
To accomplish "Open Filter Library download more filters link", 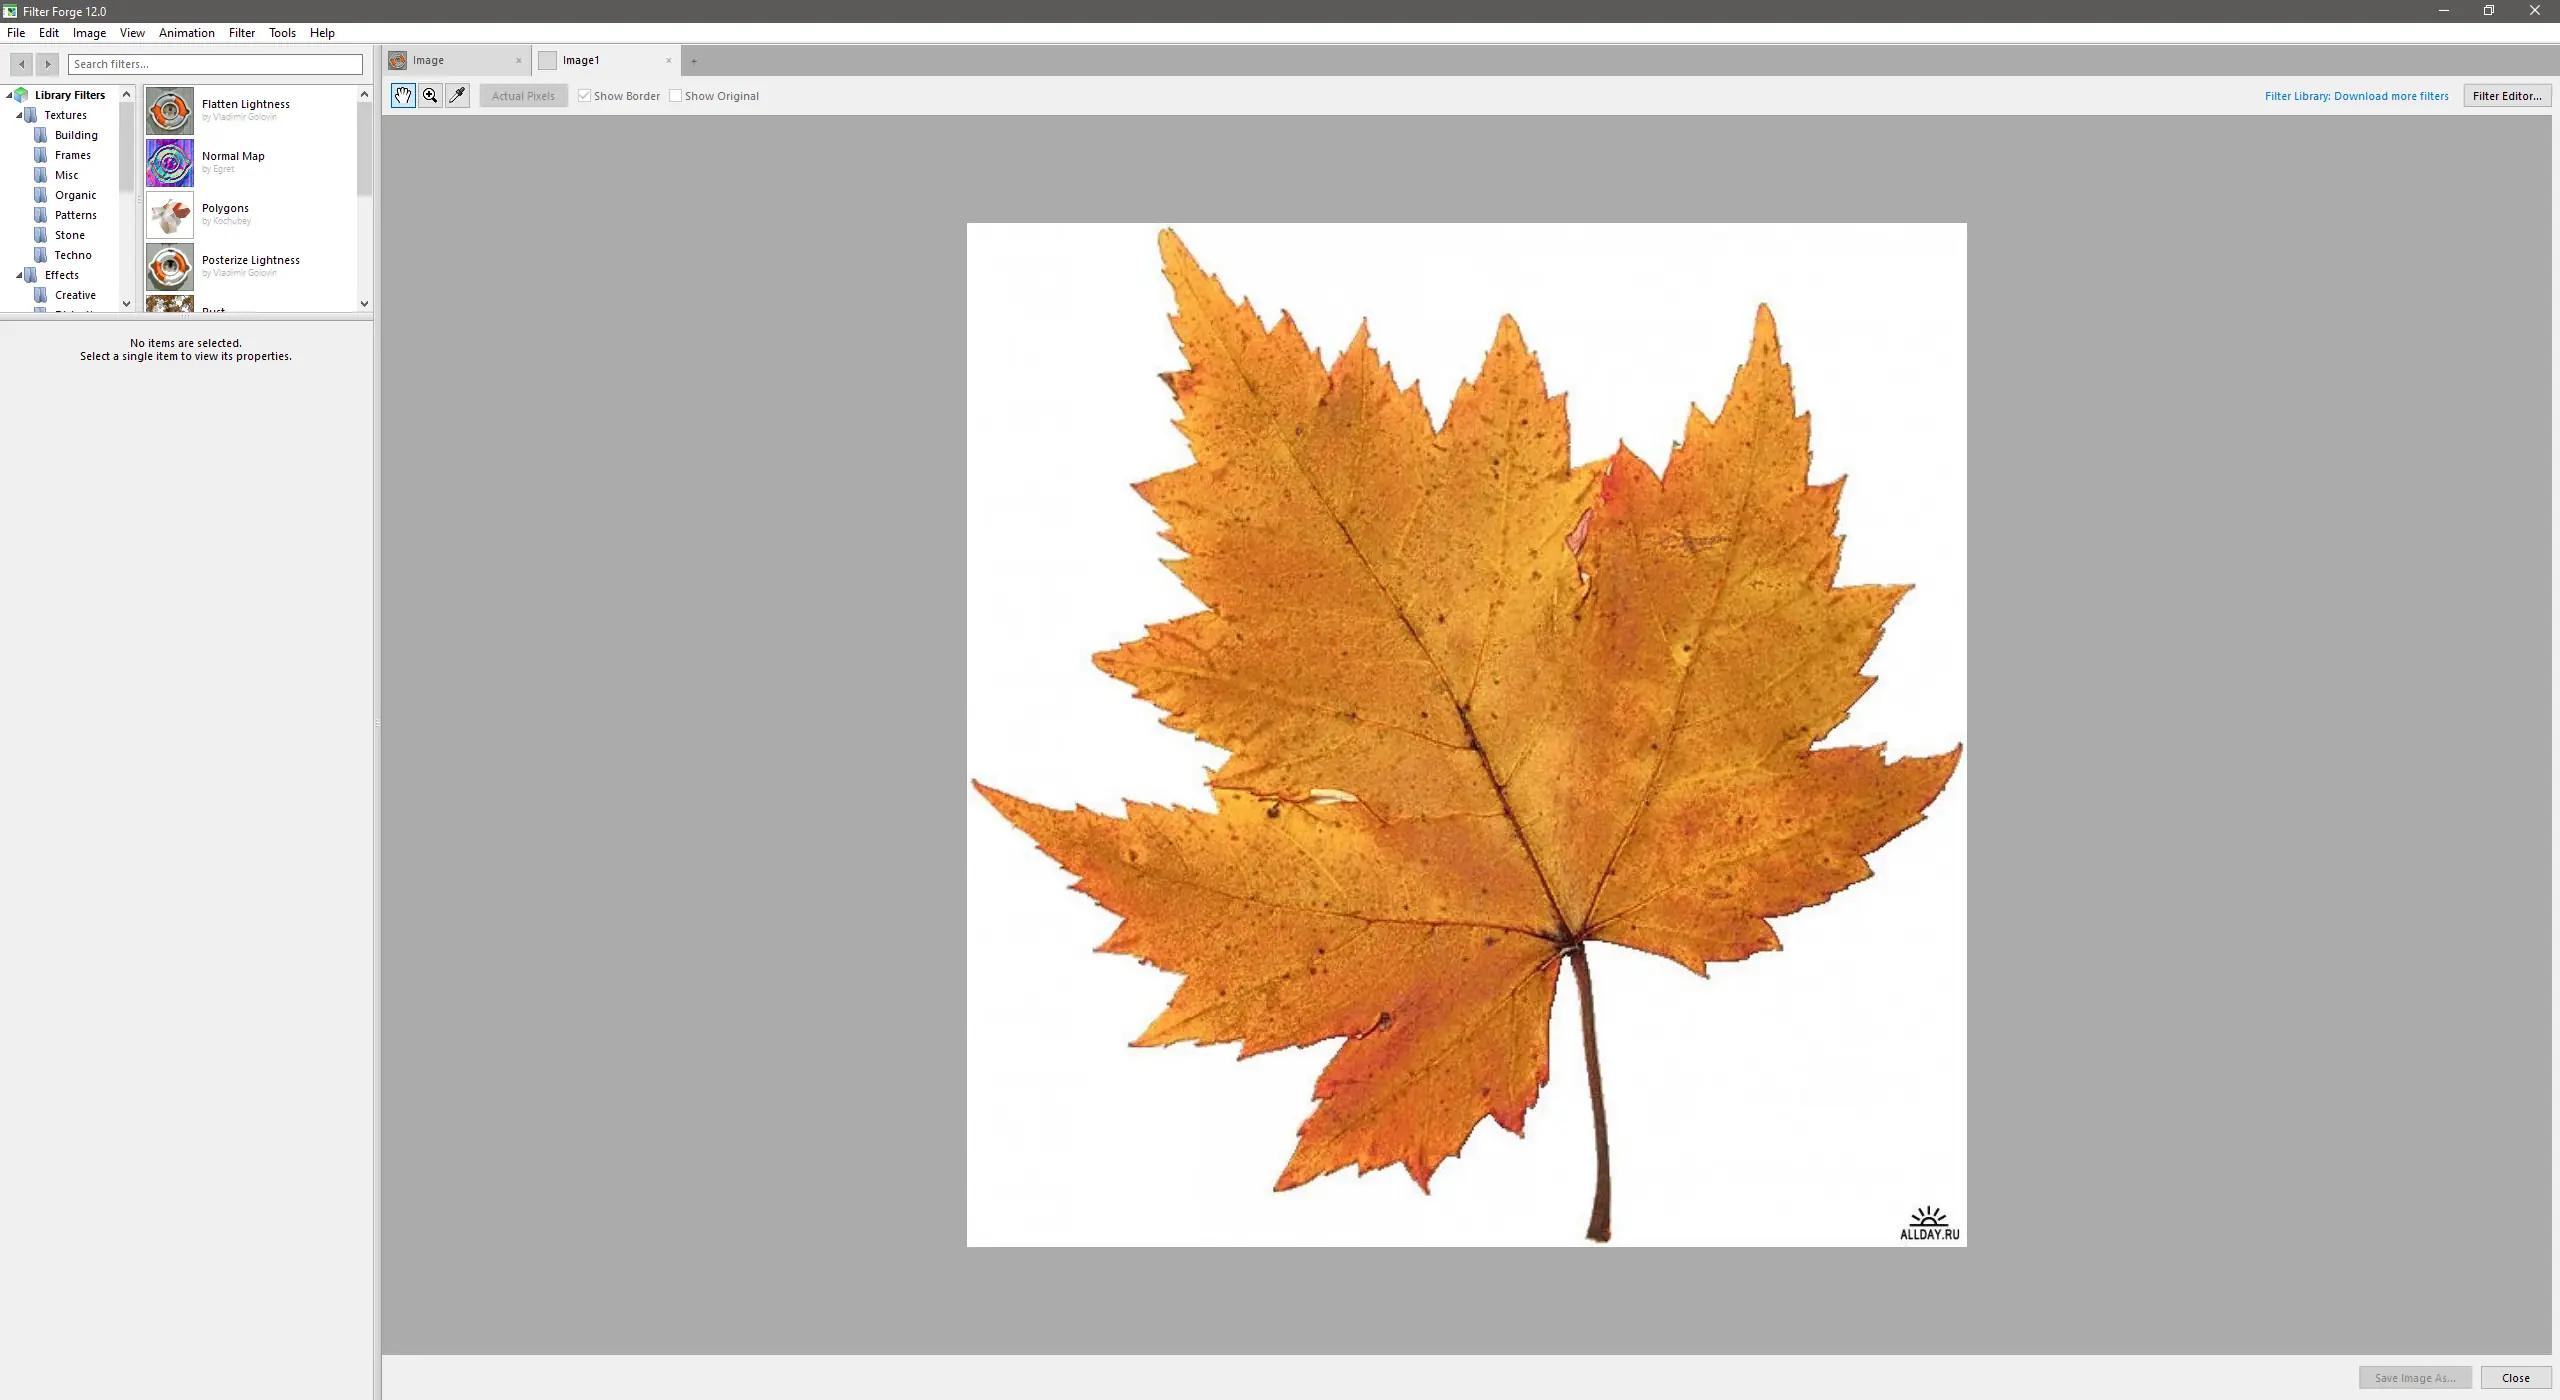I will (x=2356, y=96).
